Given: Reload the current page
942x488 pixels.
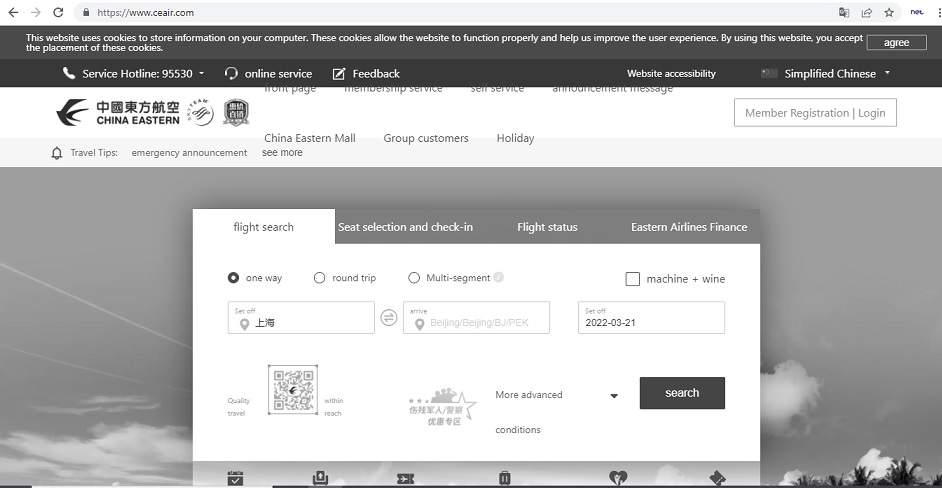Looking at the screenshot, I should tap(58, 13).
